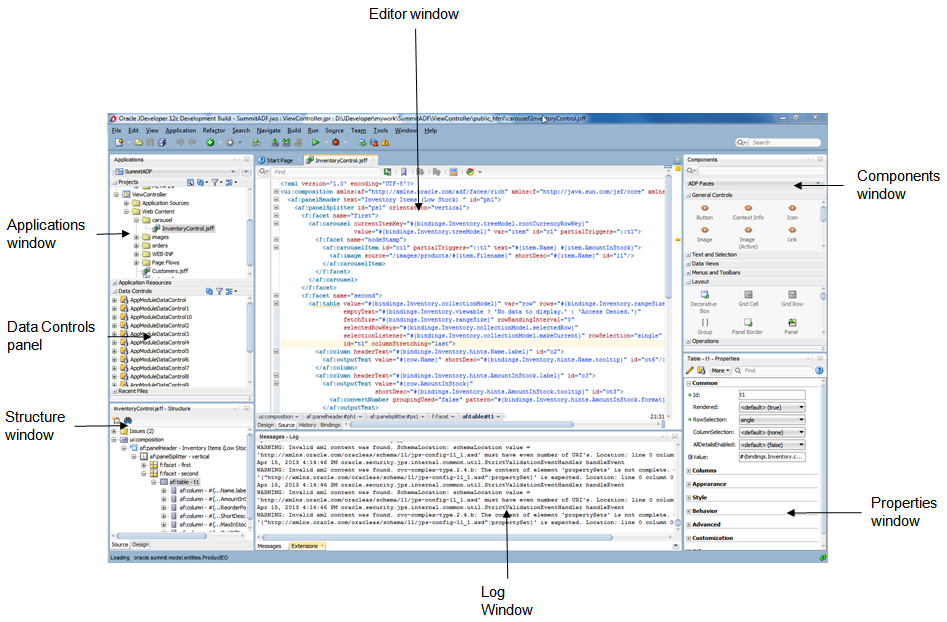
Task: Click the binoculars icon in Structure window
Action: point(128,420)
